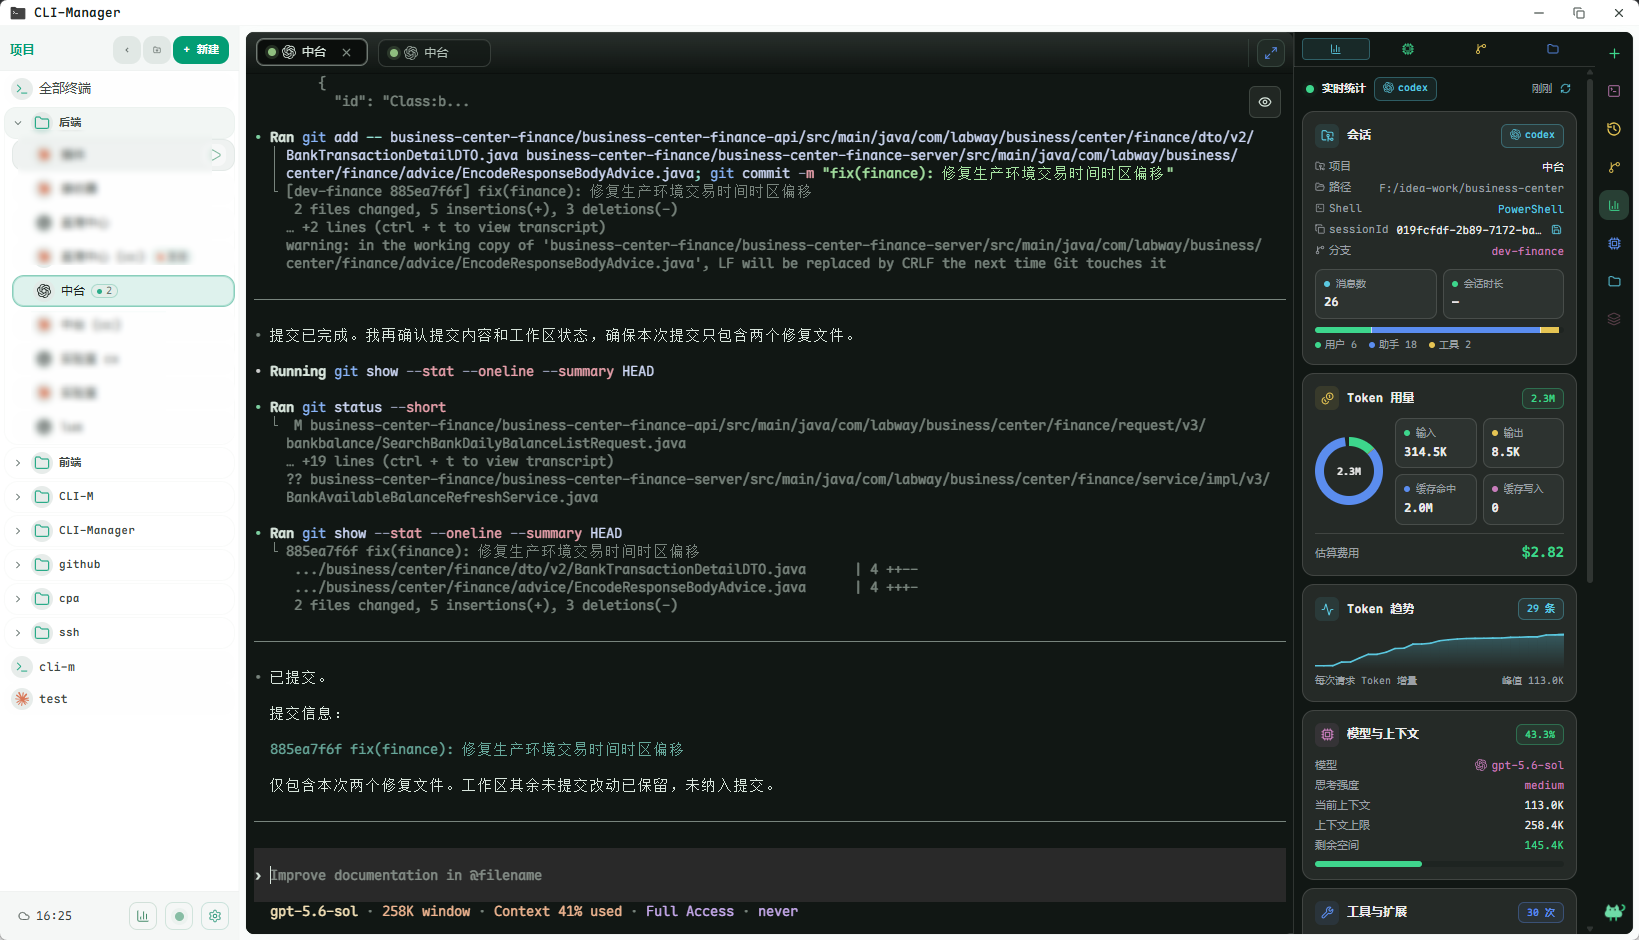Select the 中台 session in sidebar

[123, 291]
